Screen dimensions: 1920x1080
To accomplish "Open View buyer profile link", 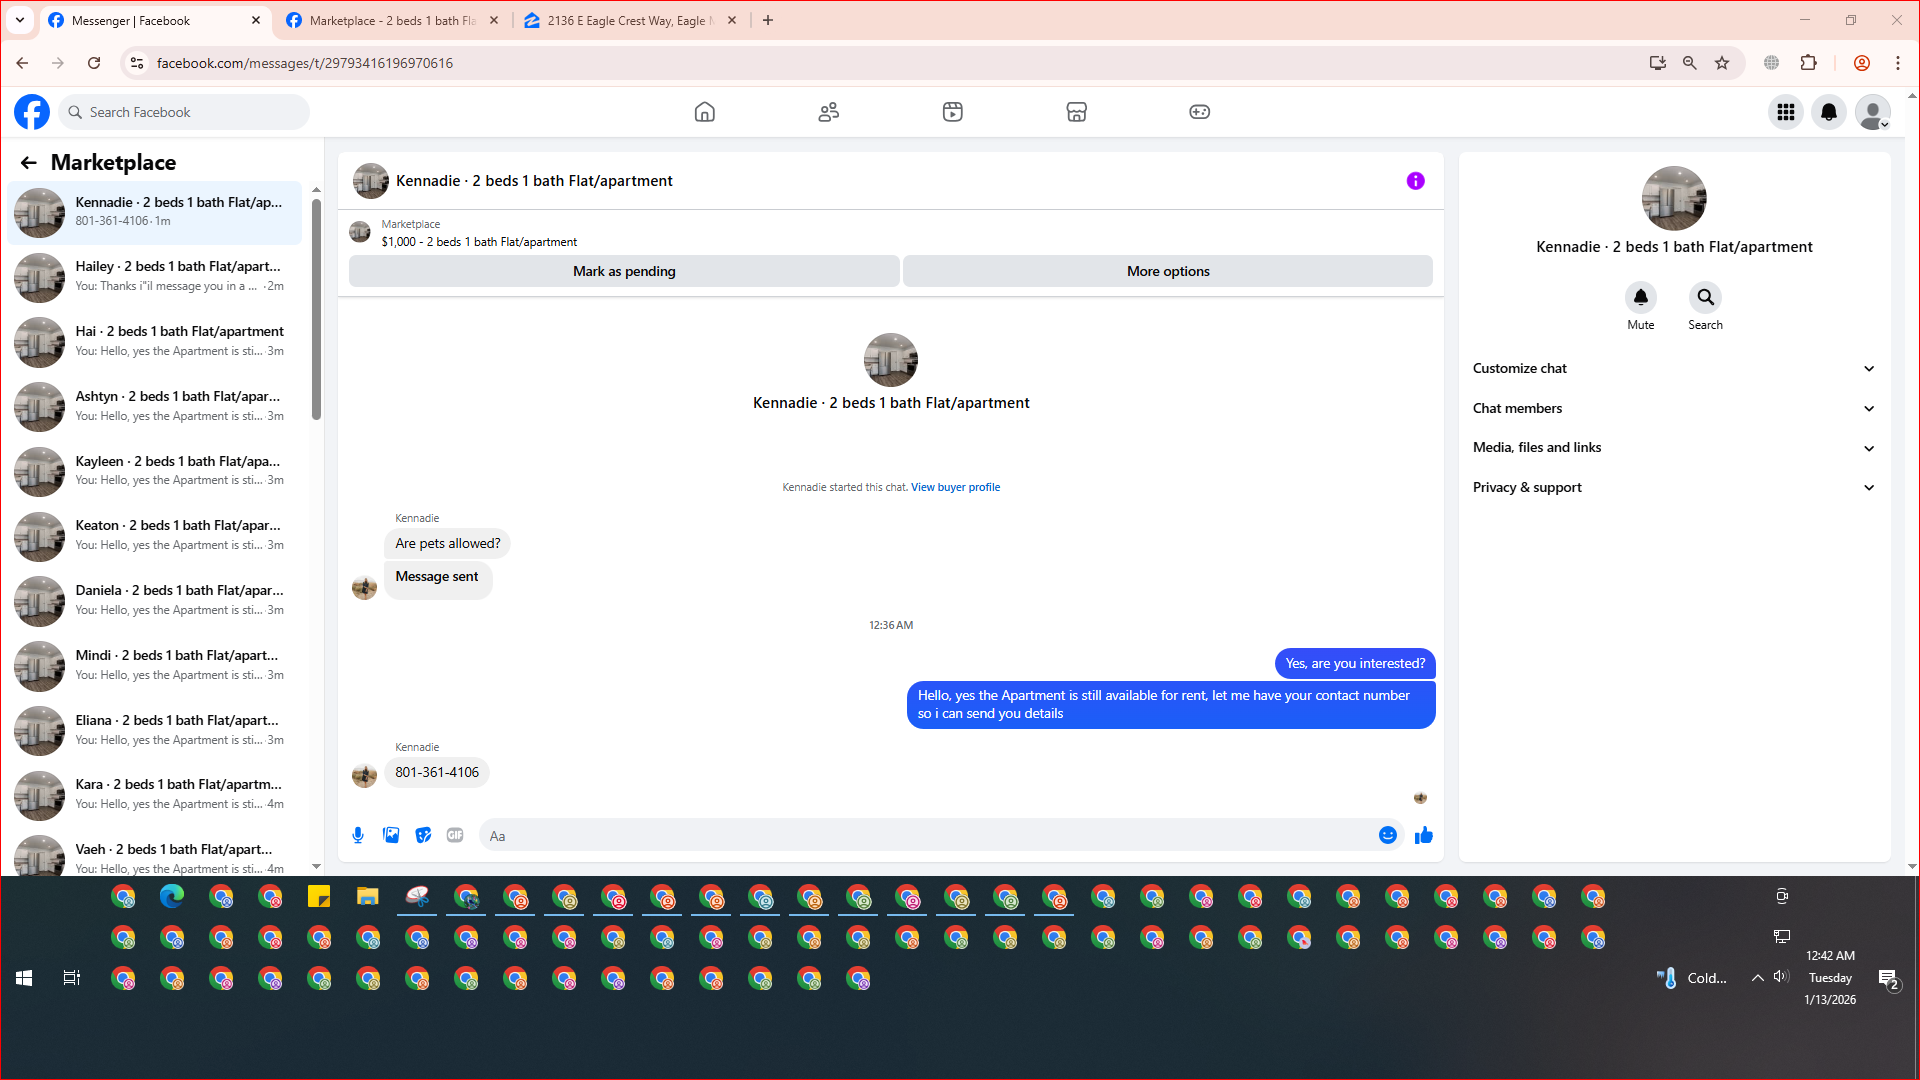I will click(x=955, y=487).
